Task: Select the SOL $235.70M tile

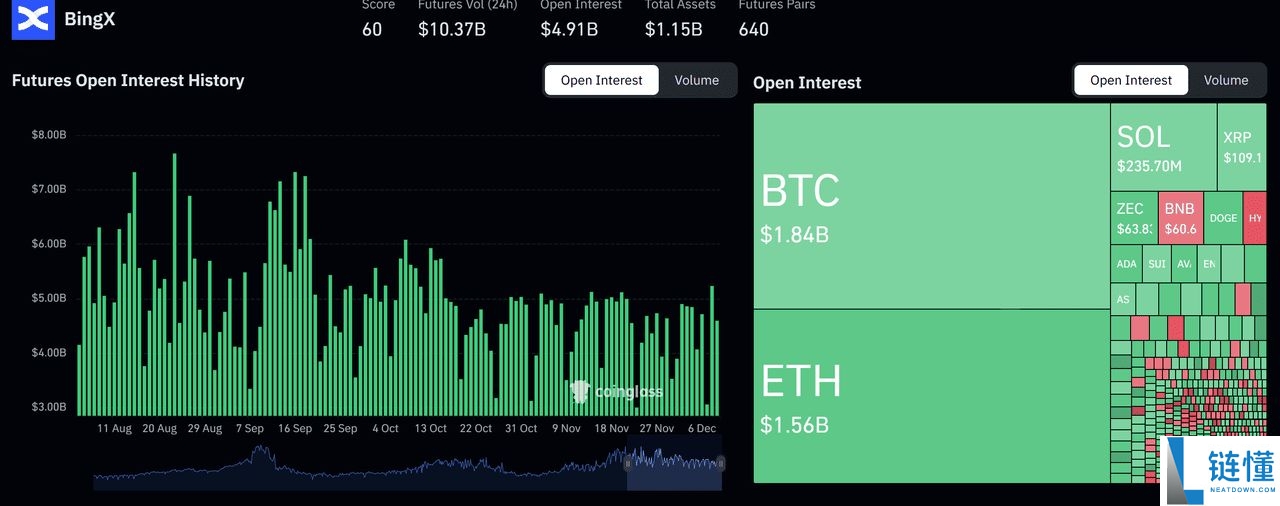Action: 1163,147
